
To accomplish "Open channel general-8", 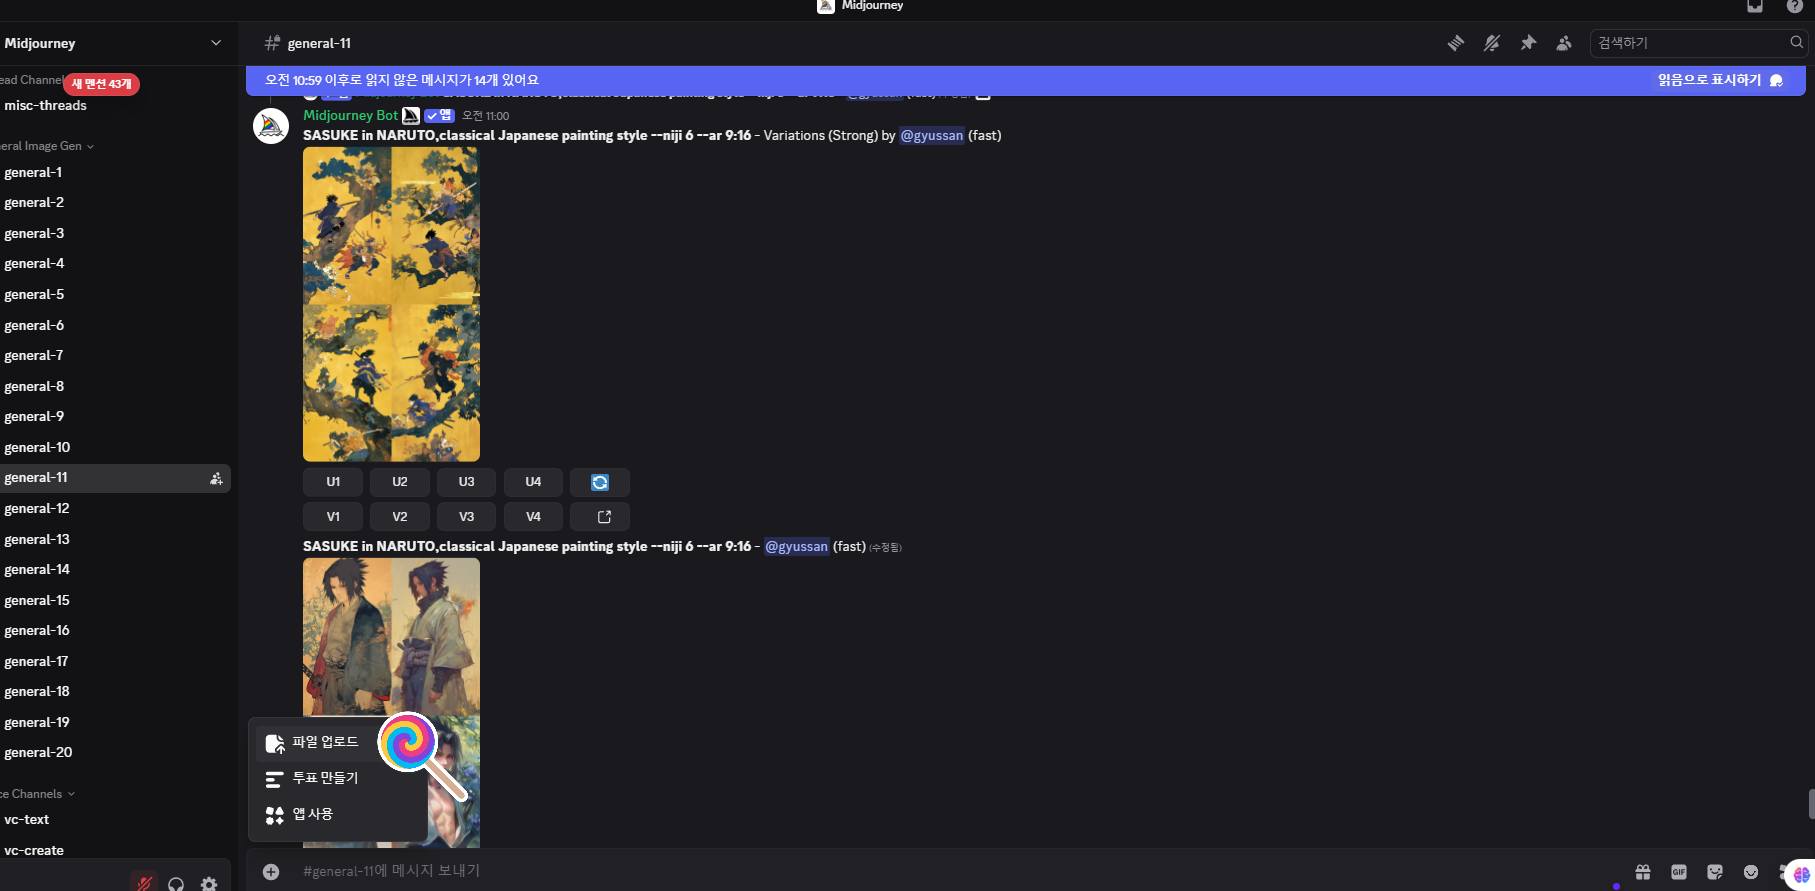I will point(34,386).
